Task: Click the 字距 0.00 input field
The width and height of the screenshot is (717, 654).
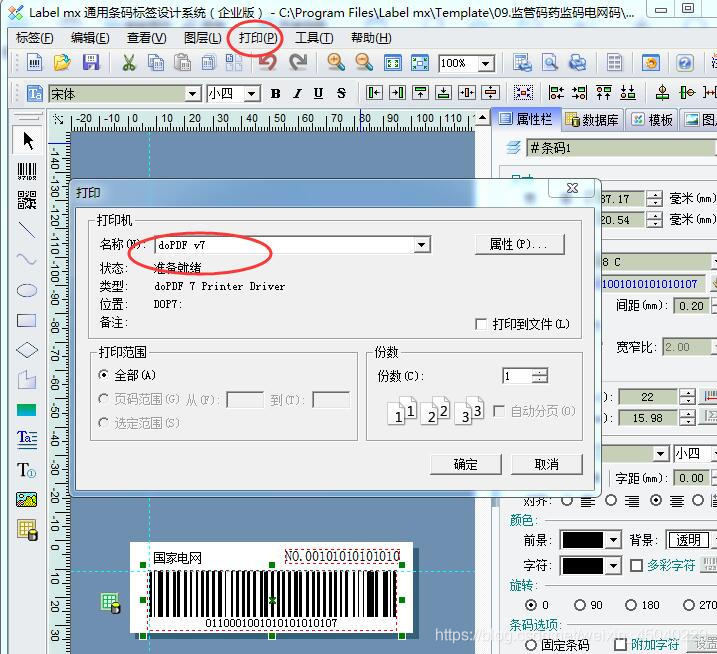Action: (x=691, y=478)
